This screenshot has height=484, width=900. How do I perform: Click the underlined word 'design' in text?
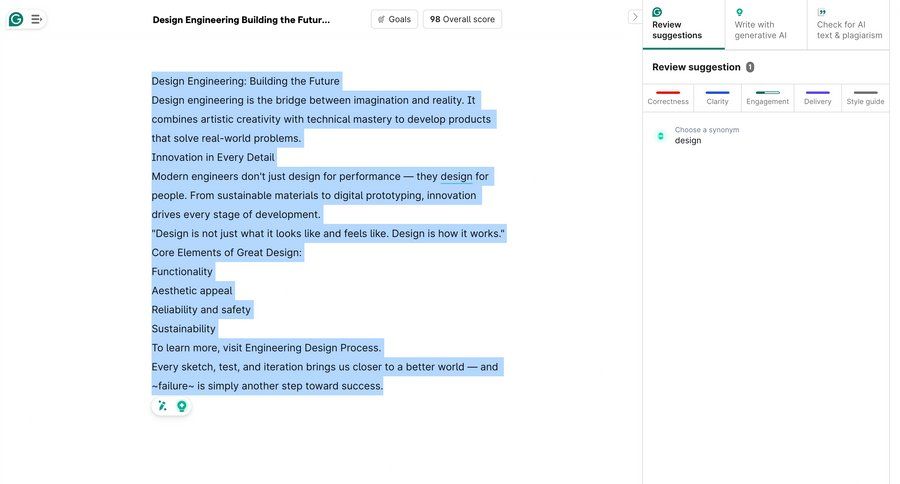[456, 176]
